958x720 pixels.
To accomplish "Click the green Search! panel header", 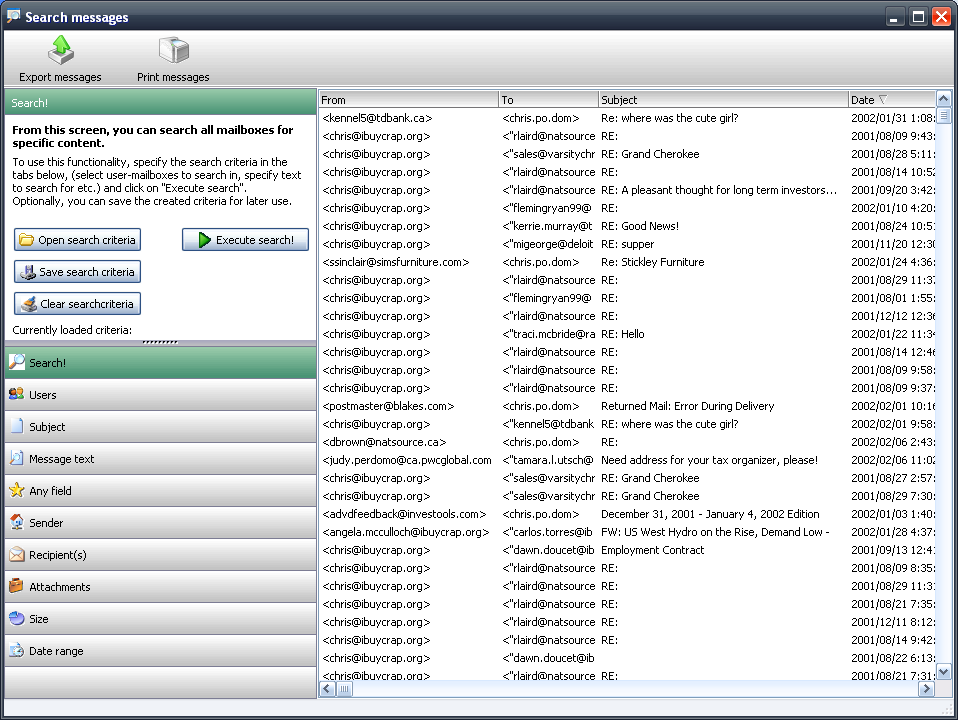I will click(160, 103).
